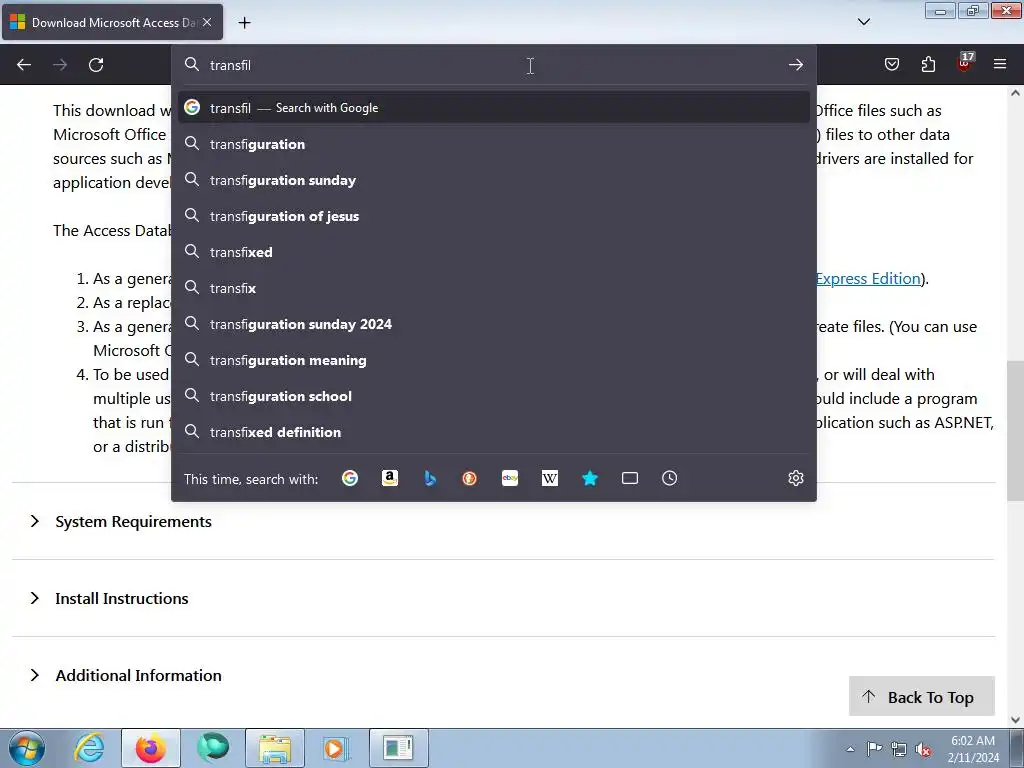Search this time with DuckDuckGo
The image size is (1024, 768).
(x=470, y=478)
